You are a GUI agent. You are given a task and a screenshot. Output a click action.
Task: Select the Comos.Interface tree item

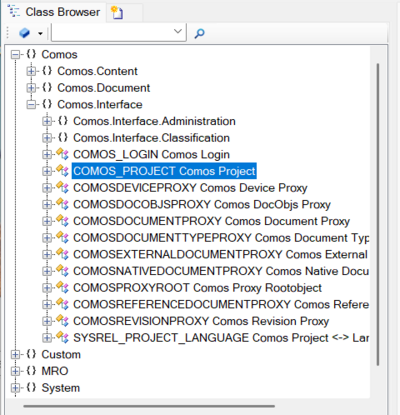pyautogui.click(x=100, y=104)
